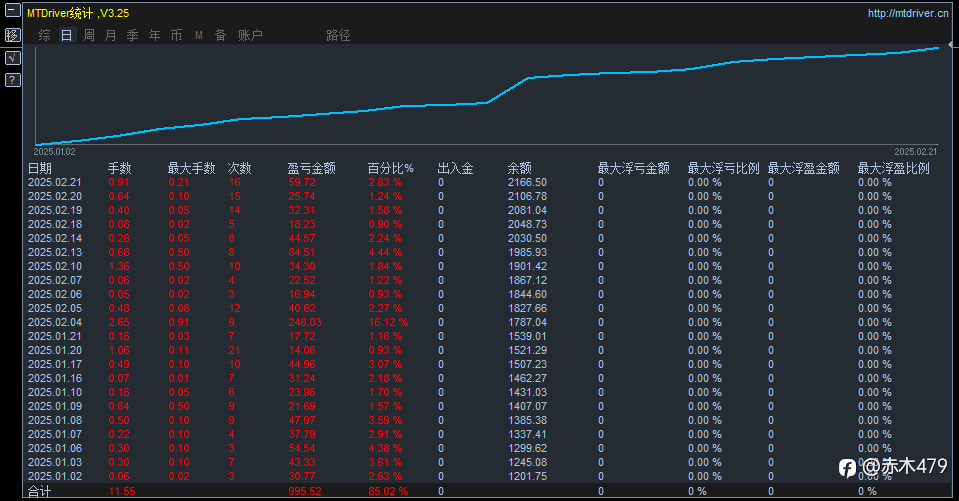Screen dimensions: 959x501
Task: Click the 余额 balance column header
Action: [x=520, y=168]
